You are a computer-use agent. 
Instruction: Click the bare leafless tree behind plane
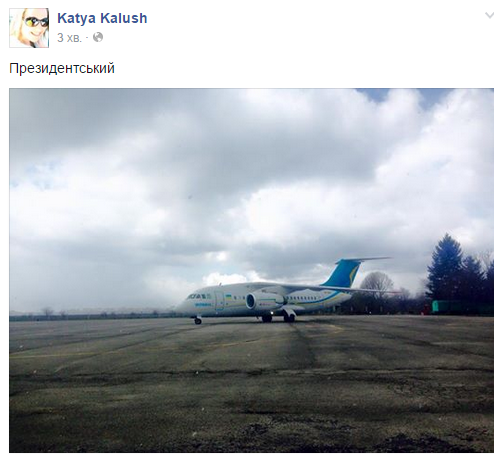pyautogui.click(x=377, y=283)
